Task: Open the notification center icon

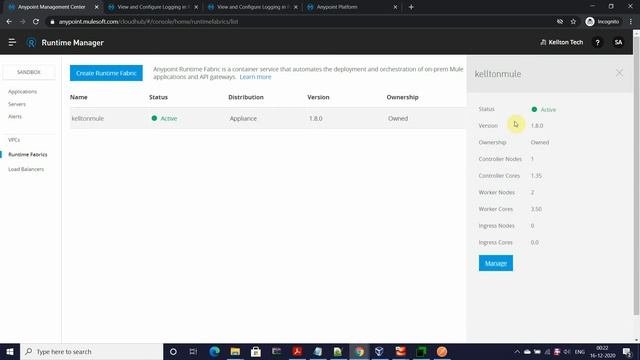Action: tap(627, 351)
